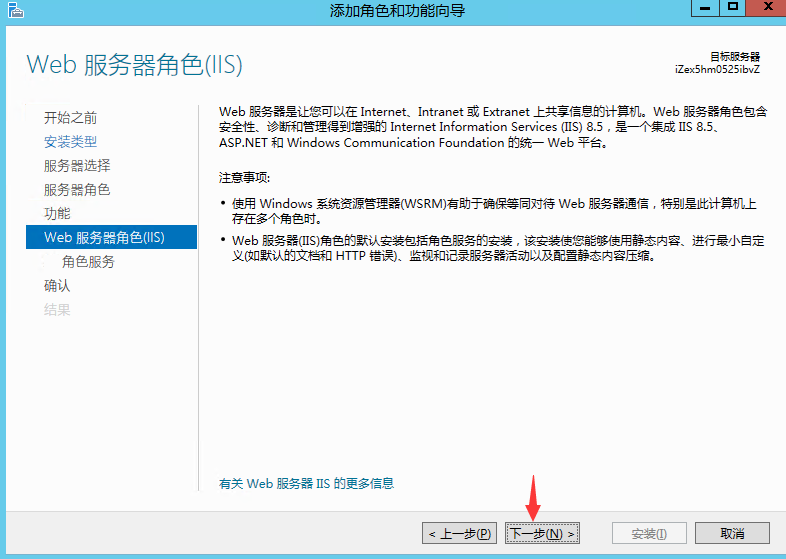Viewport: 786px width, 559px height.
Task: Close the wizard with the red X
Action: [765, 8]
